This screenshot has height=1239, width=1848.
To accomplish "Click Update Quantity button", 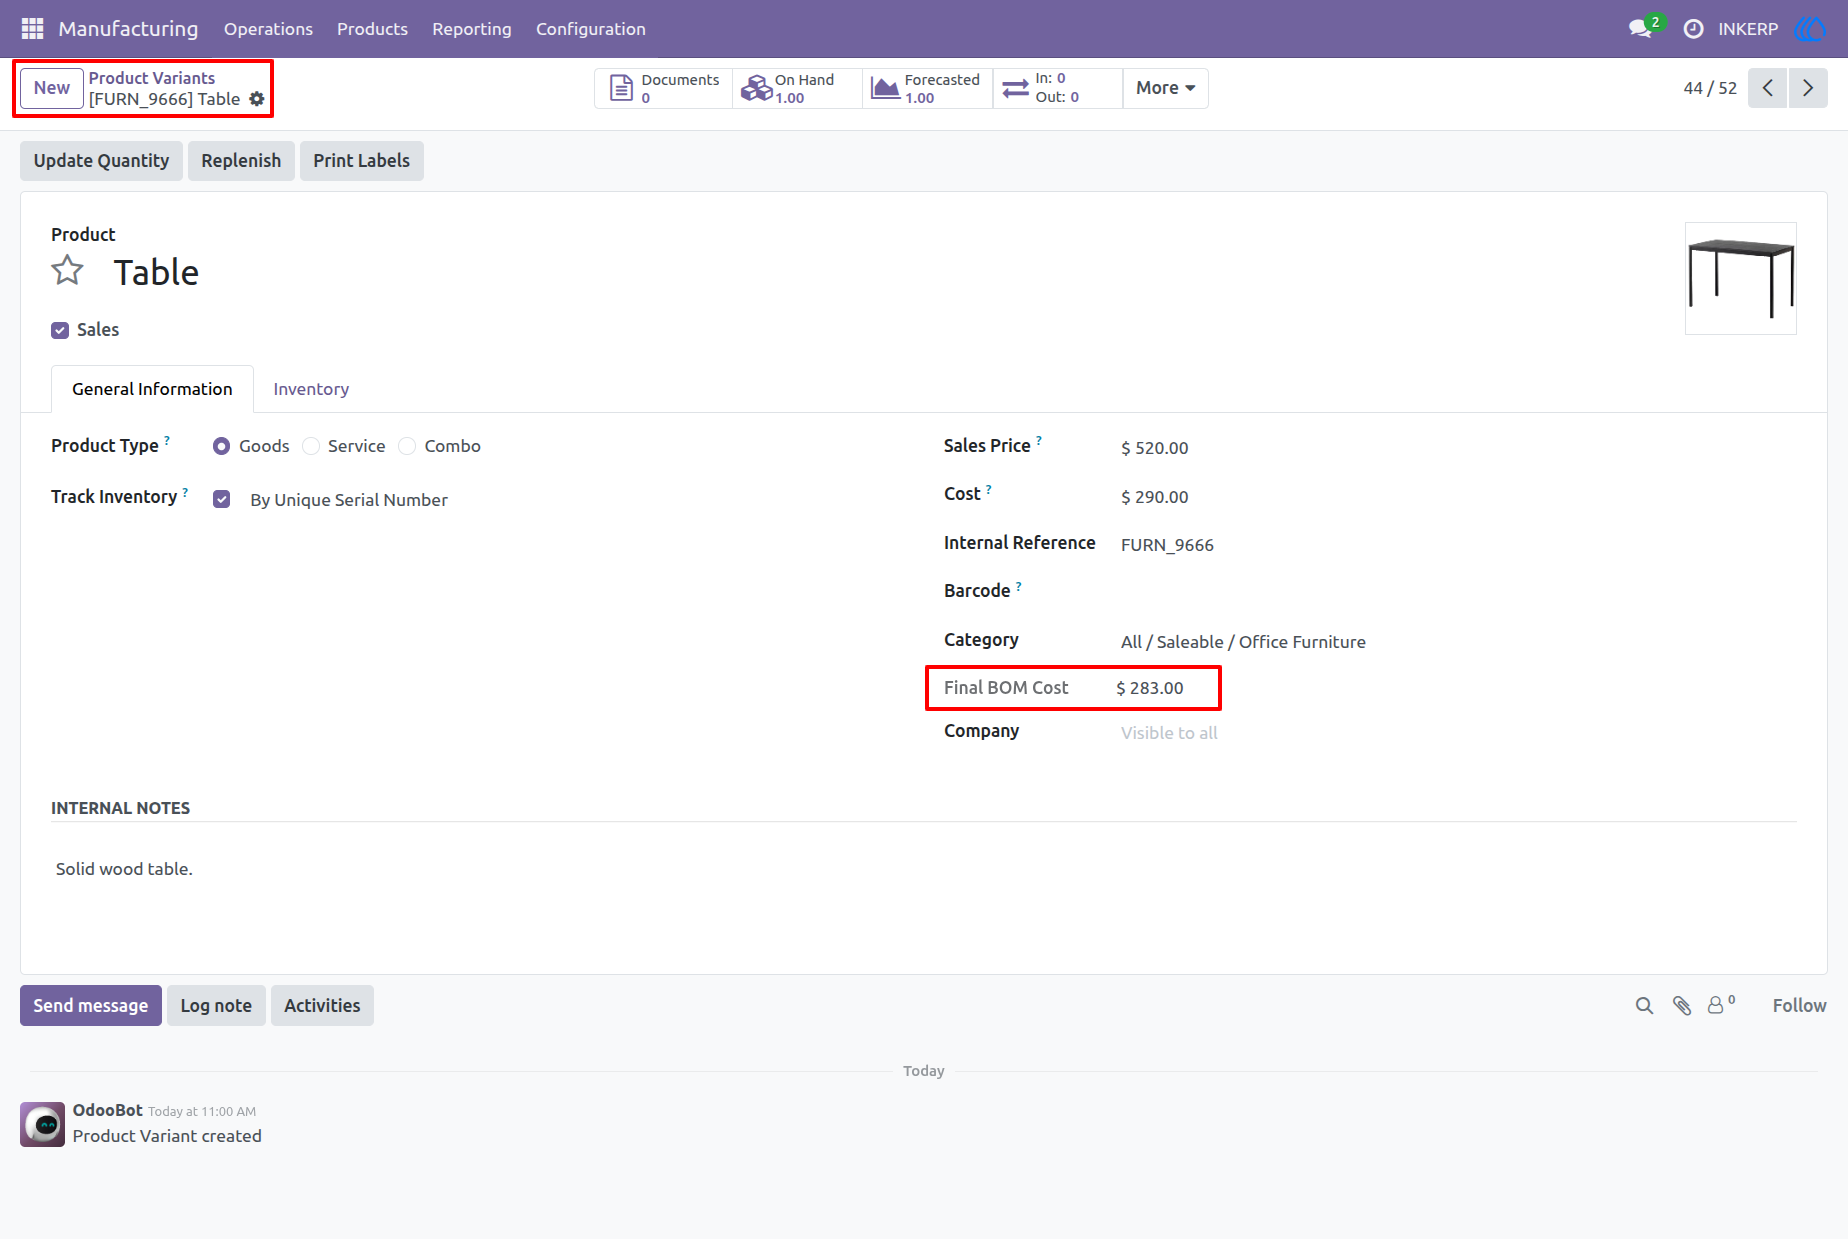I will point(101,161).
